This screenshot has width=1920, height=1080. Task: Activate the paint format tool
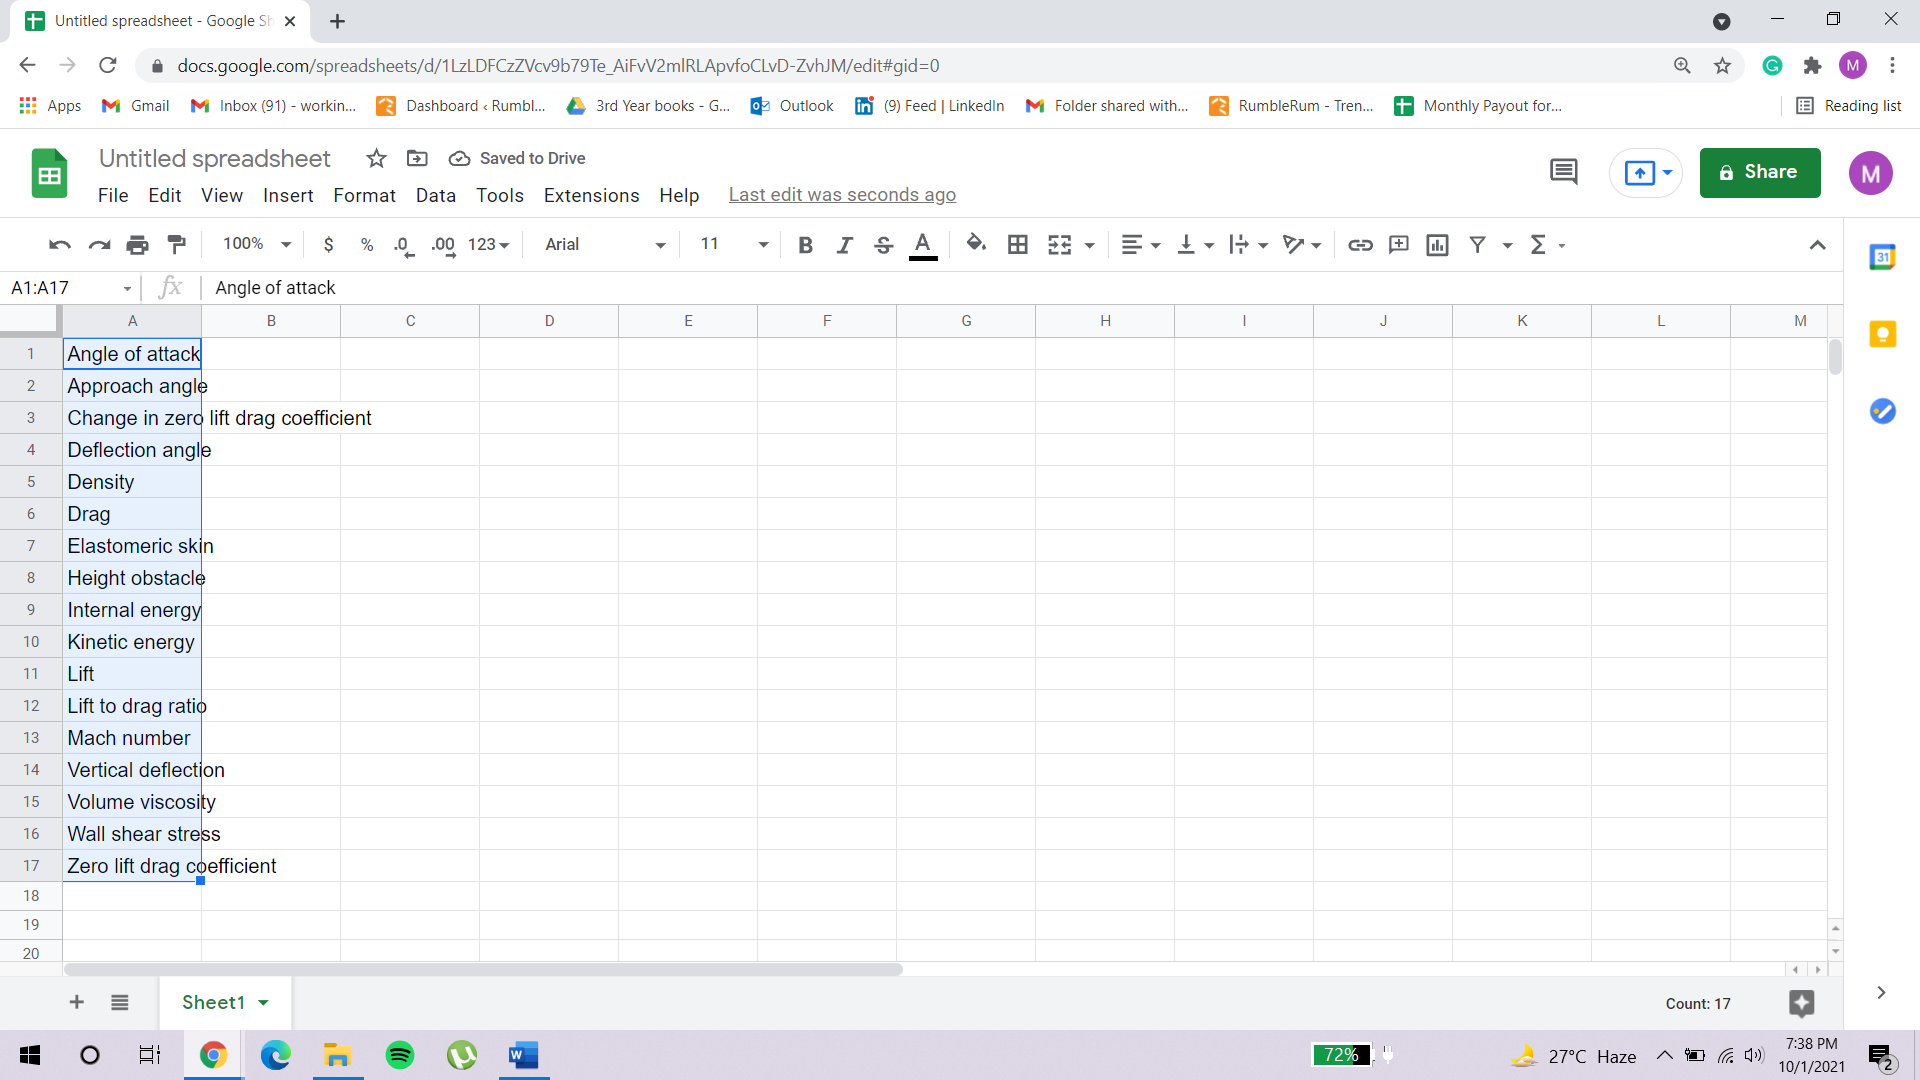pyautogui.click(x=177, y=245)
